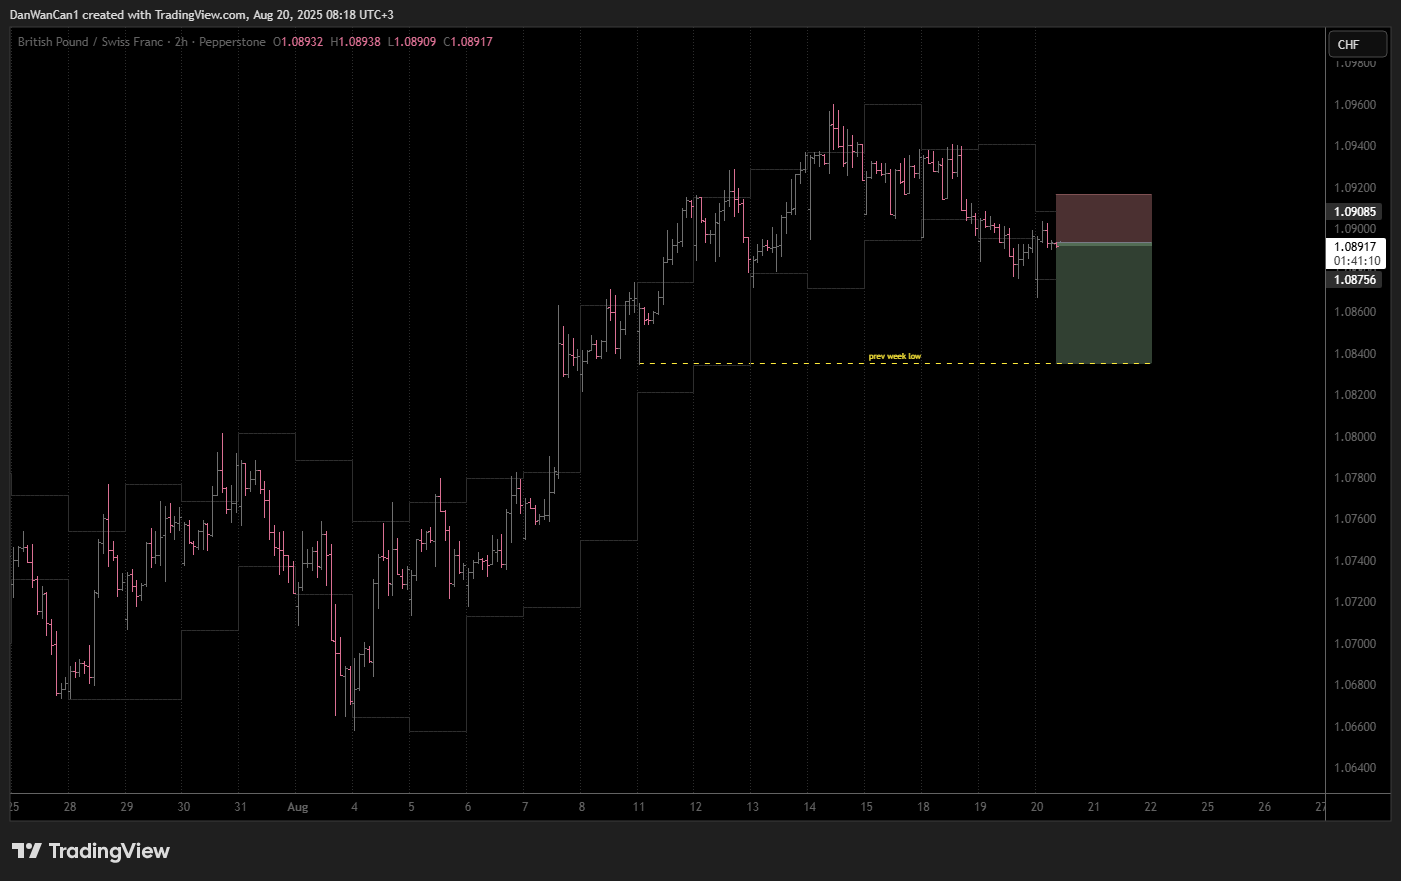The width and height of the screenshot is (1401, 881).
Task: Click date 30 on the time axis
Action: 184,807
